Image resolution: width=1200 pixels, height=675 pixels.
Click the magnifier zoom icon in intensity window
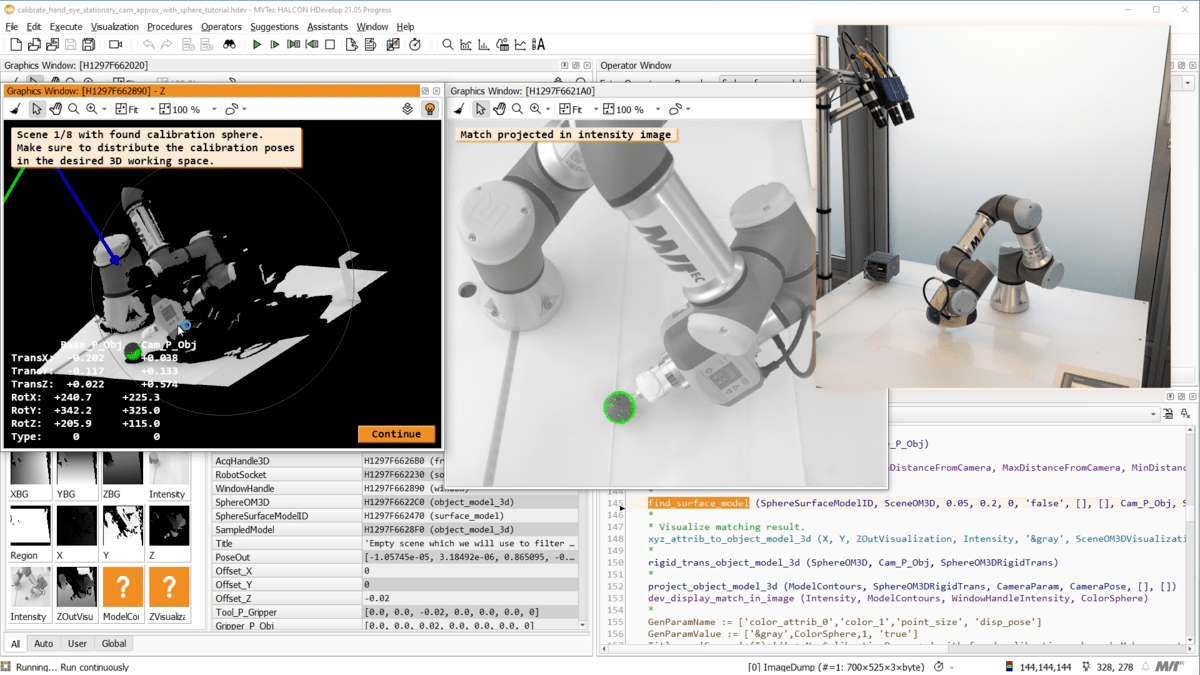click(517, 109)
